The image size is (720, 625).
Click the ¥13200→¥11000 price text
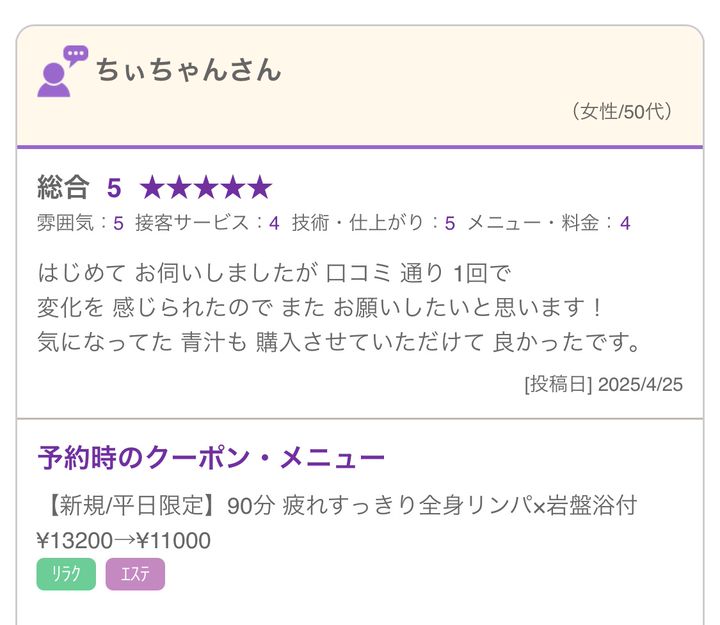coord(124,541)
